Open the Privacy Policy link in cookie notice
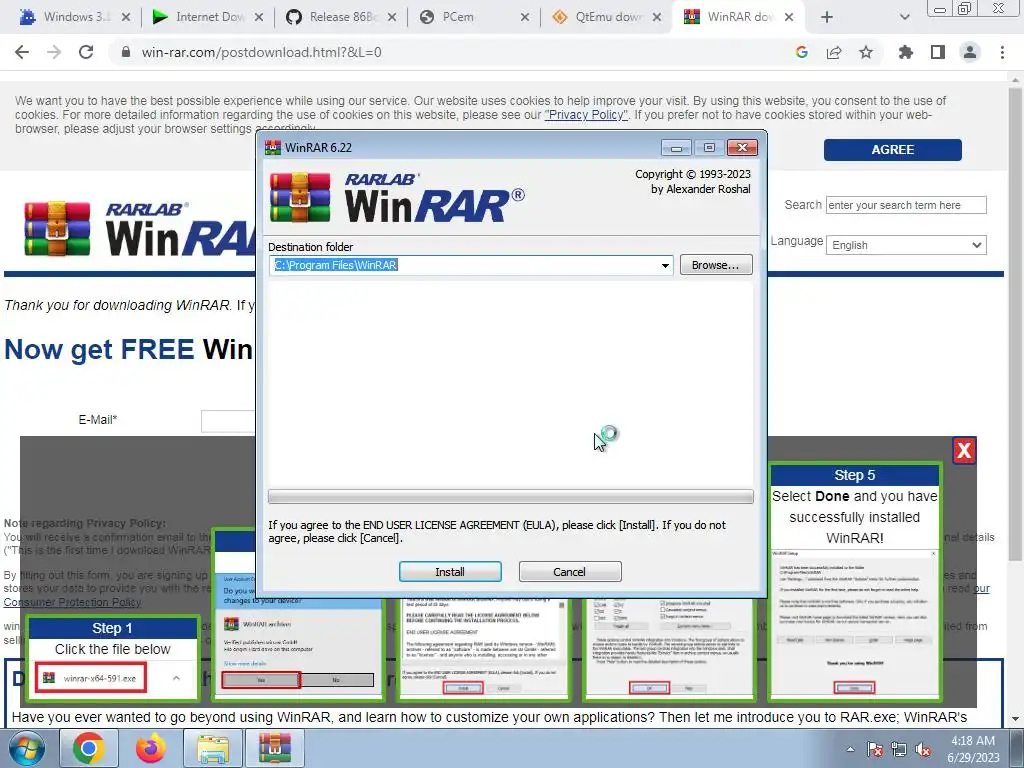The height and width of the screenshot is (768, 1024). click(586, 115)
